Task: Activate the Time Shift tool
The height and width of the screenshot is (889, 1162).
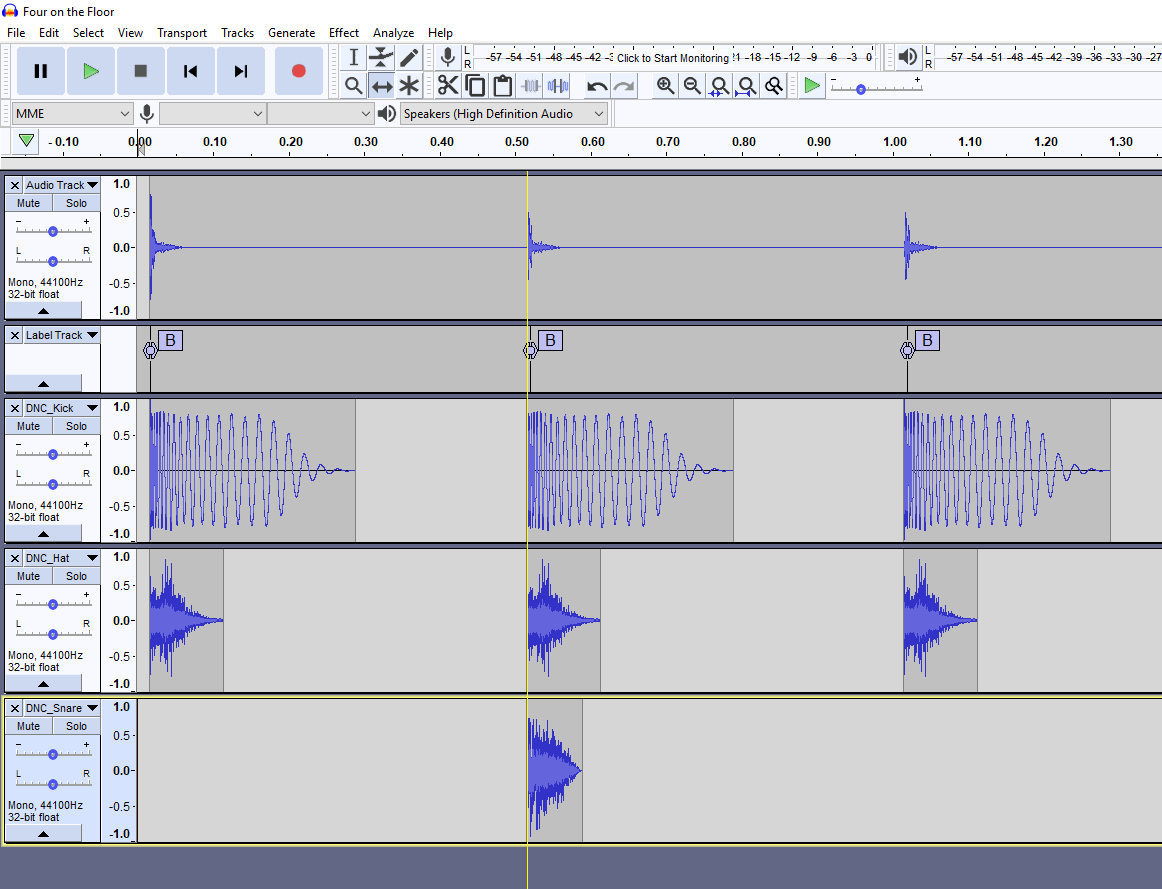Action: click(381, 86)
